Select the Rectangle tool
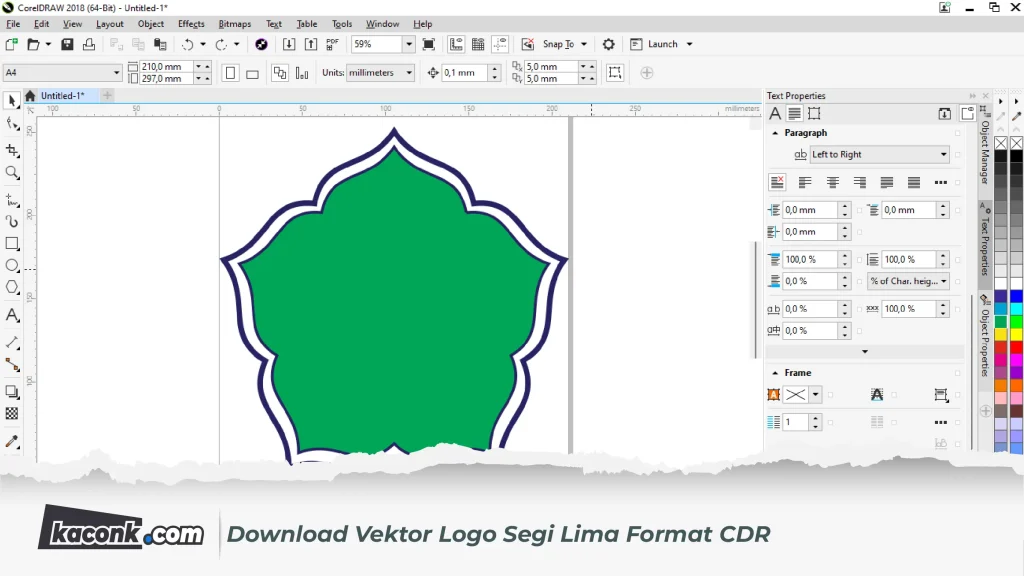Viewport: 1024px width, 576px height. (x=13, y=243)
